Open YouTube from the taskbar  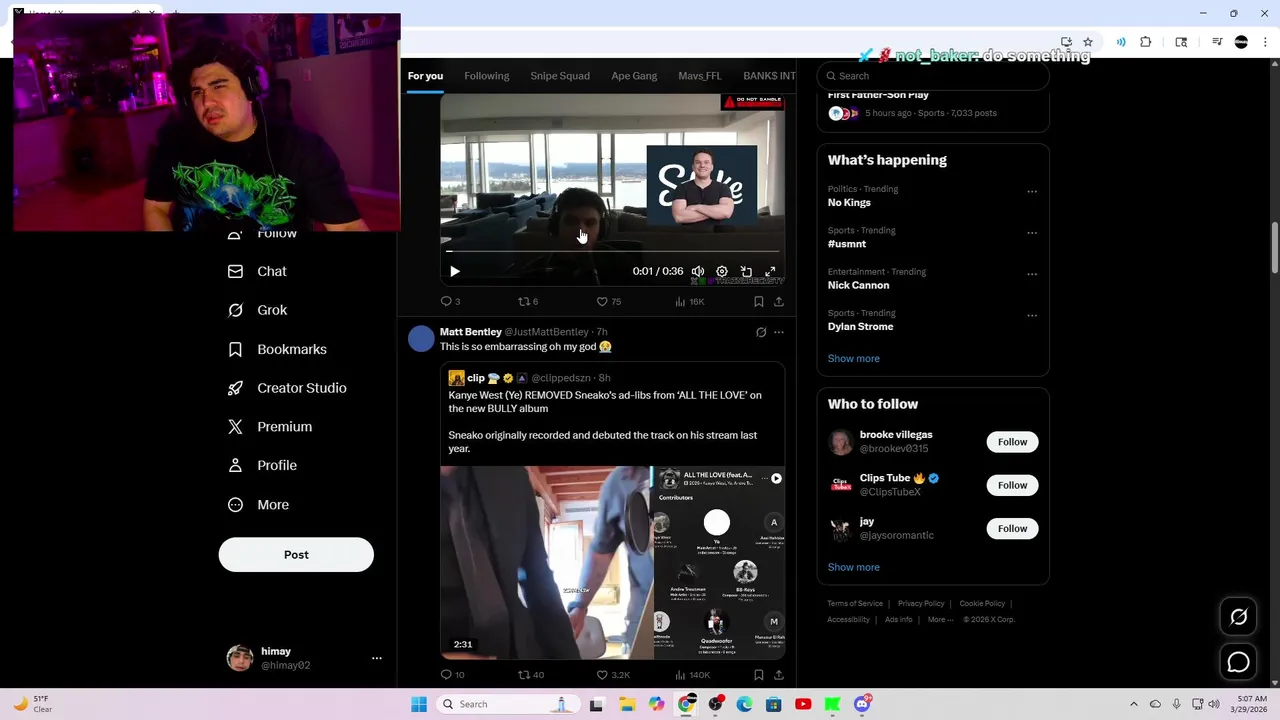click(x=803, y=704)
